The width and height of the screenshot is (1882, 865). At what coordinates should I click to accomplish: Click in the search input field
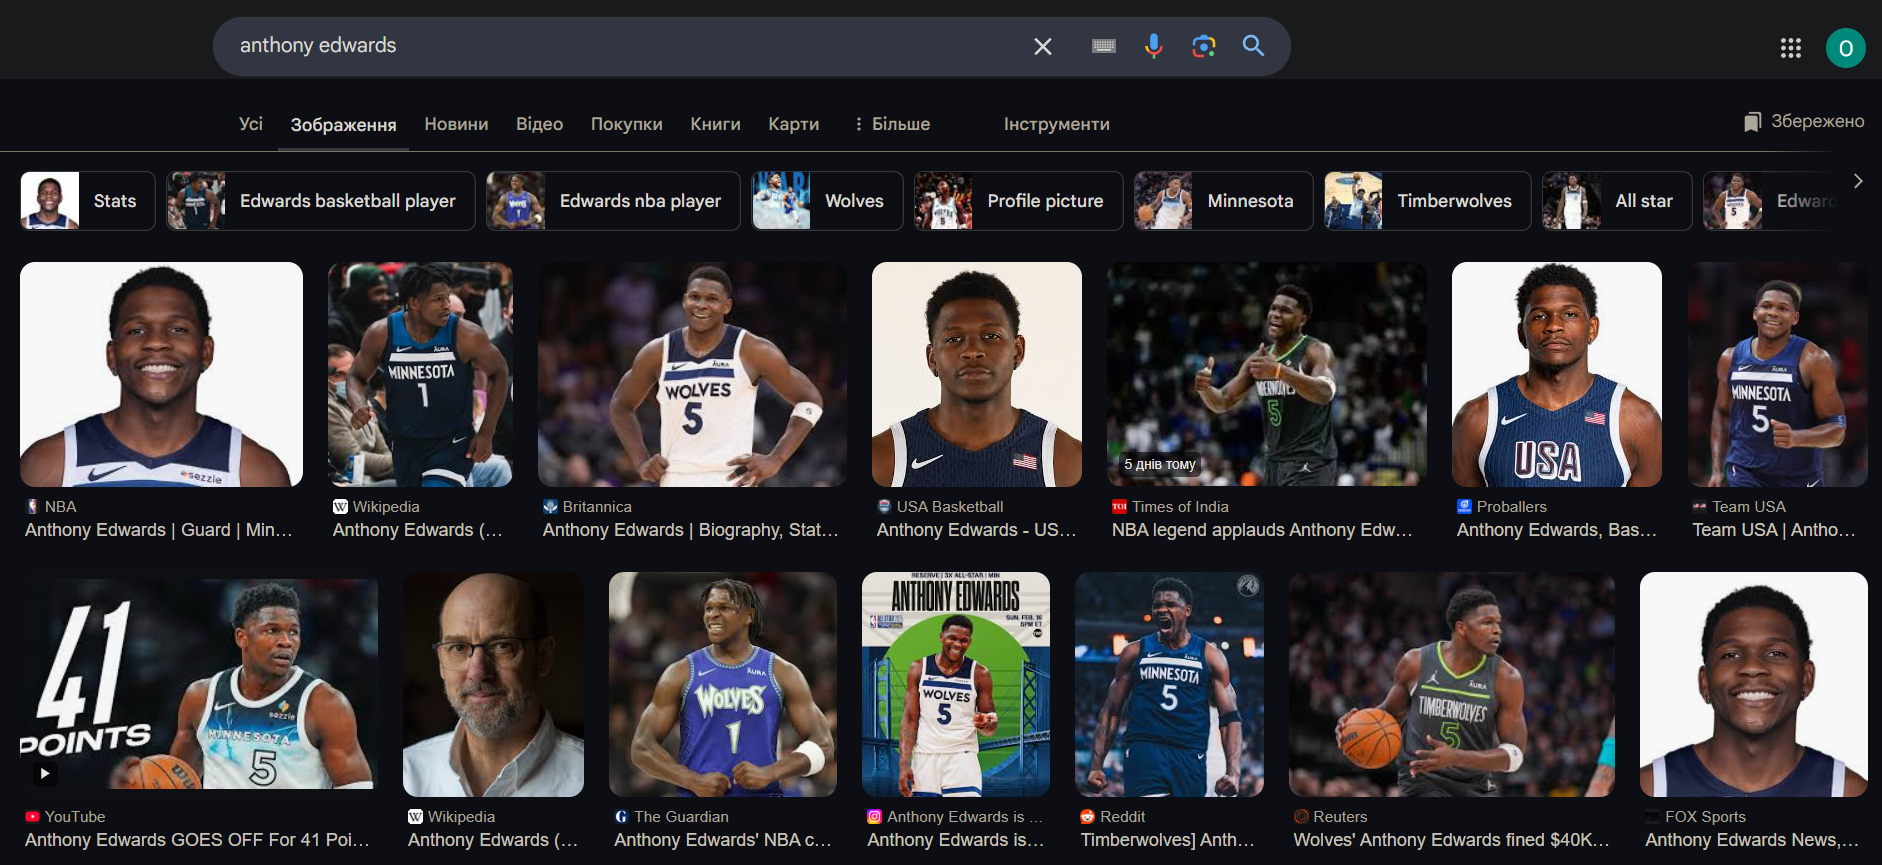[620, 46]
